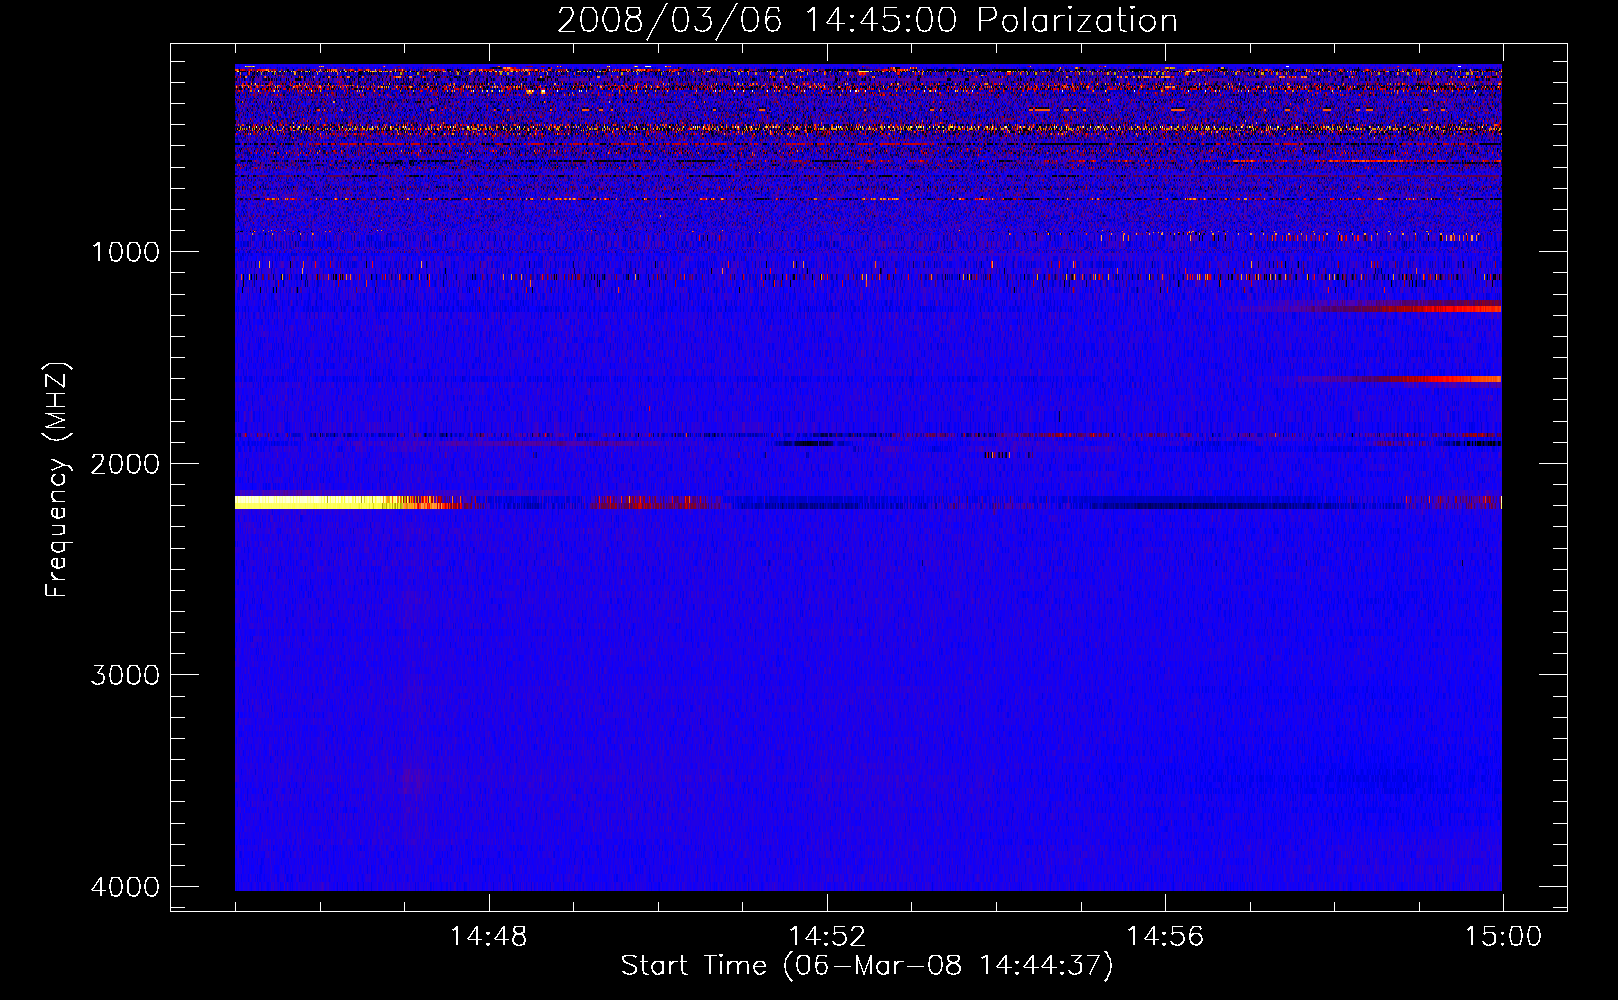Click the 'Start Time (06-Mar-08 14:44:37)' x-axis label

point(867,966)
